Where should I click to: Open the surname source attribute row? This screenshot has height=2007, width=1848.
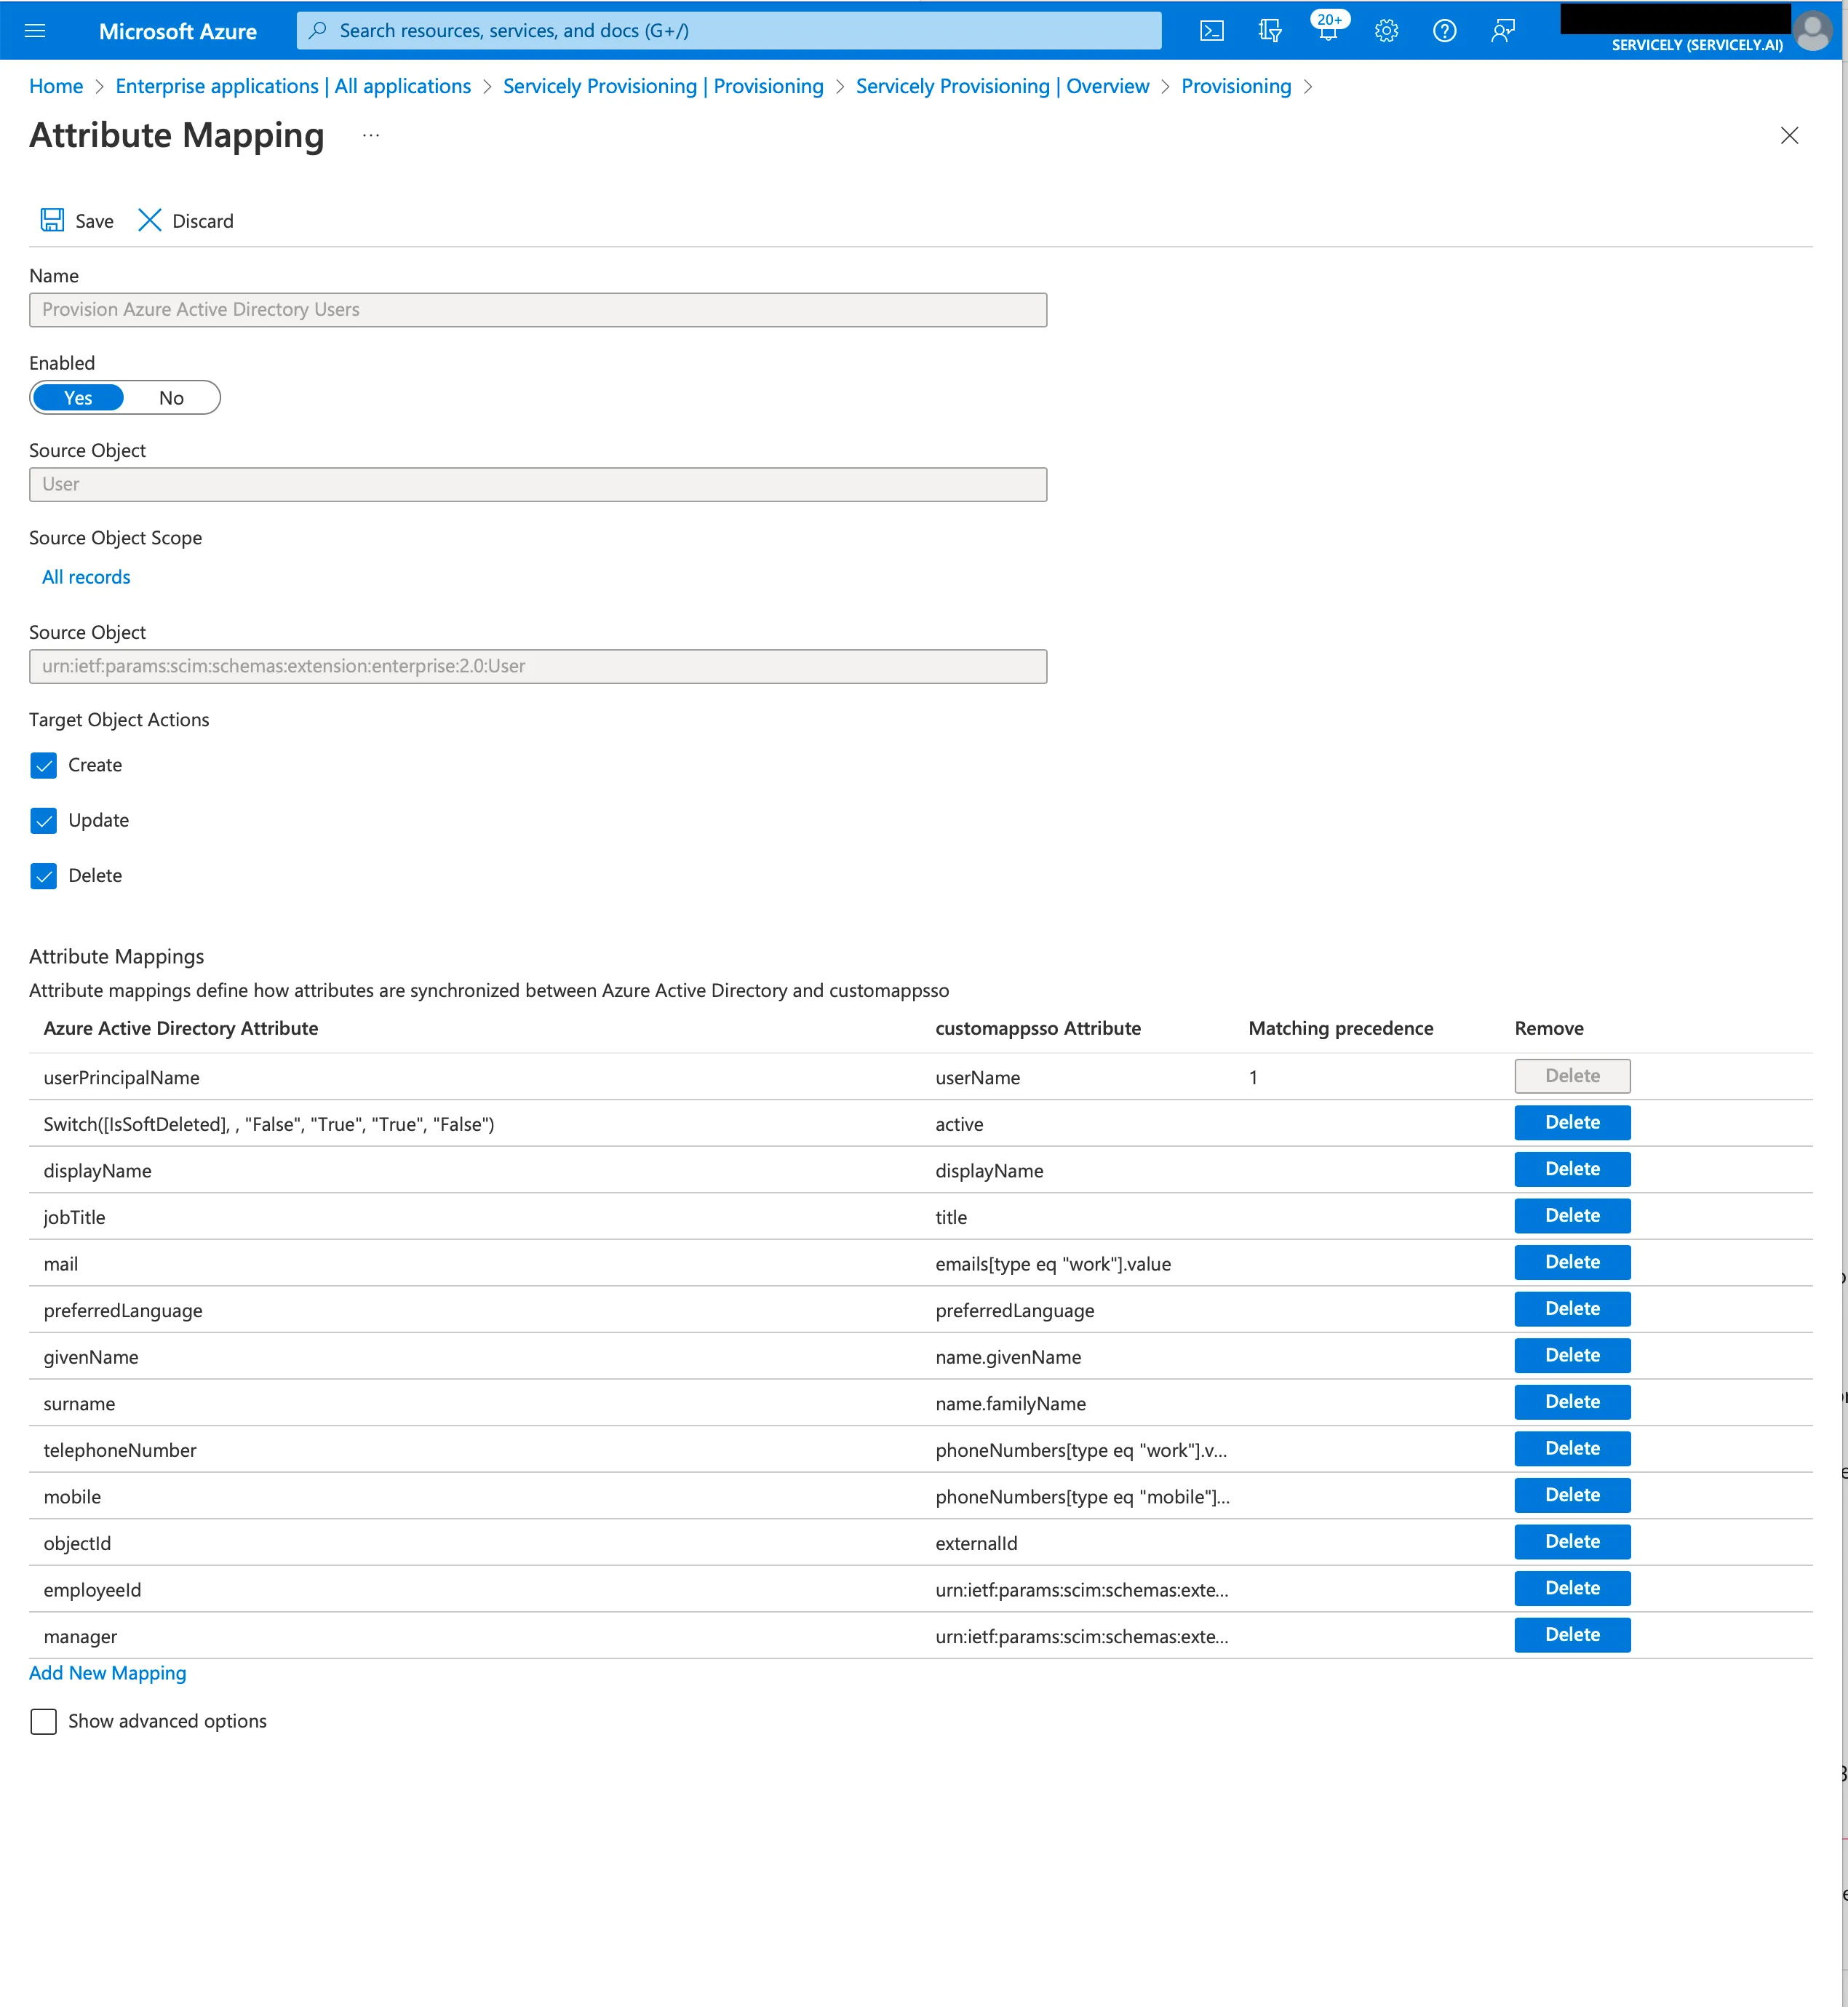(79, 1403)
